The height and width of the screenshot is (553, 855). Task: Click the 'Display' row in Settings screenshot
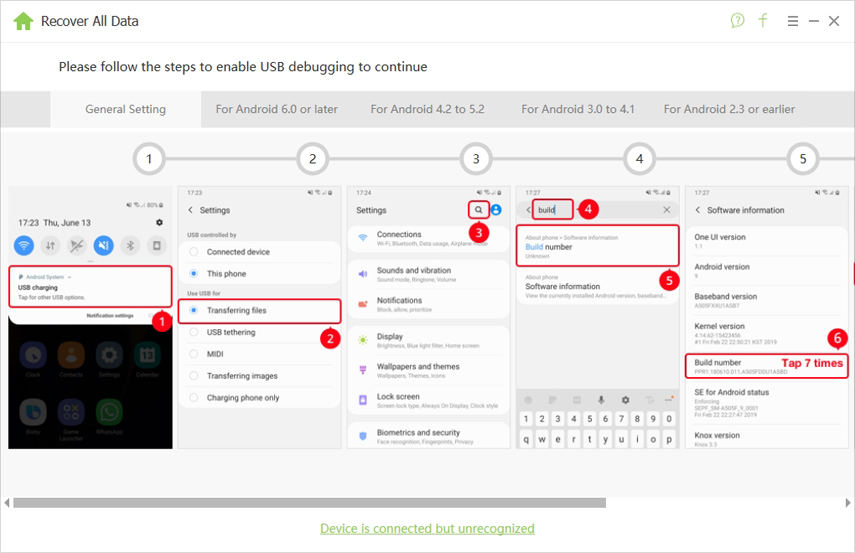click(x=429, y=340)
